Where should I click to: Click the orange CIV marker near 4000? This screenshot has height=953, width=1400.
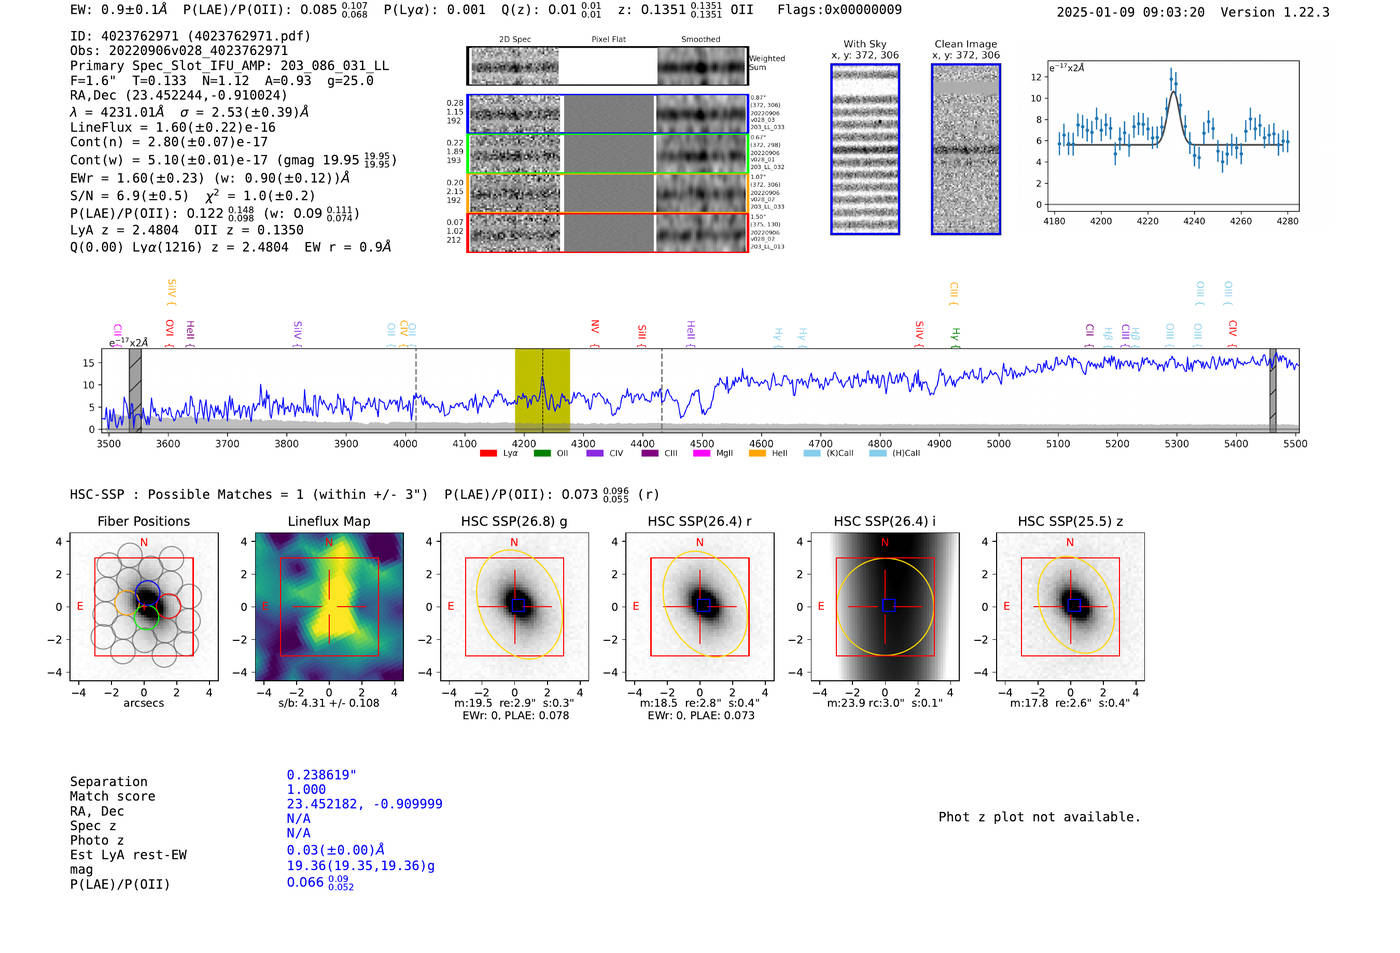click(403, 333)
